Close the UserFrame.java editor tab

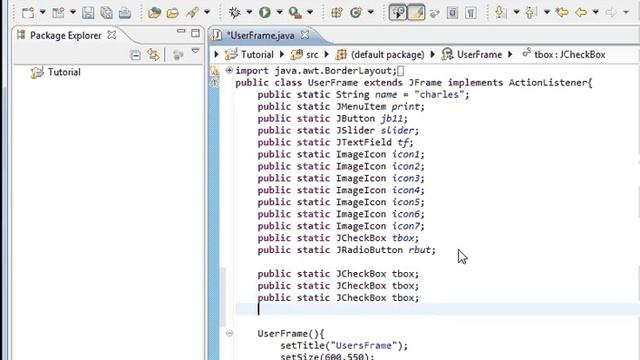pos(305,35)
